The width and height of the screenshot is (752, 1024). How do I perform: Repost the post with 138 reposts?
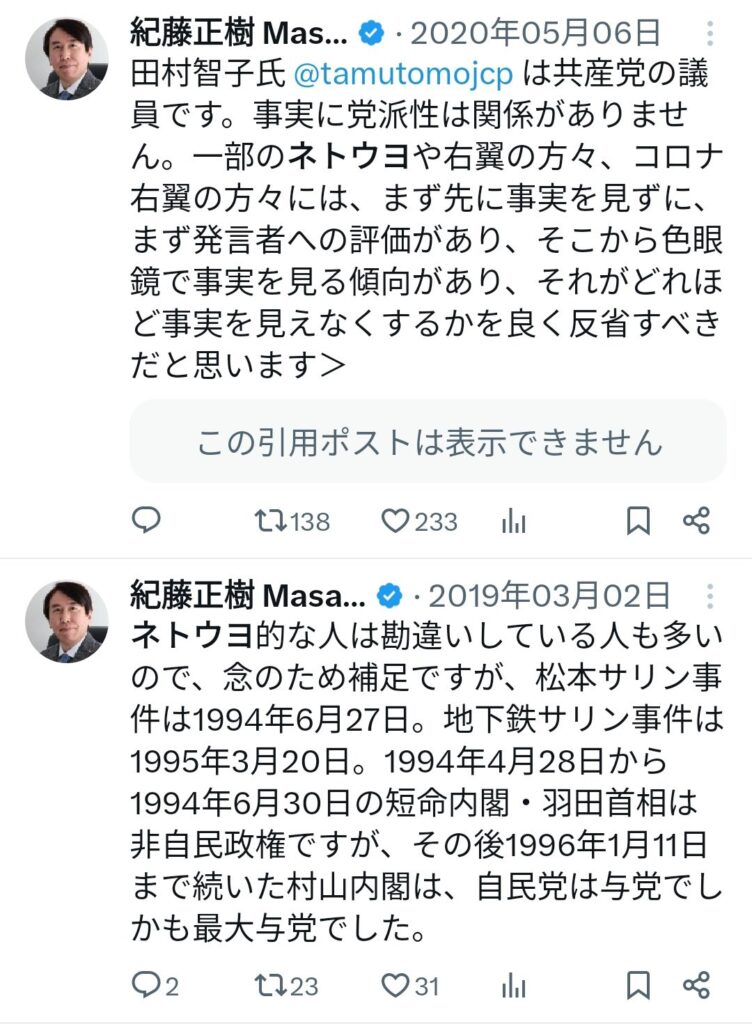coord(270,520)
